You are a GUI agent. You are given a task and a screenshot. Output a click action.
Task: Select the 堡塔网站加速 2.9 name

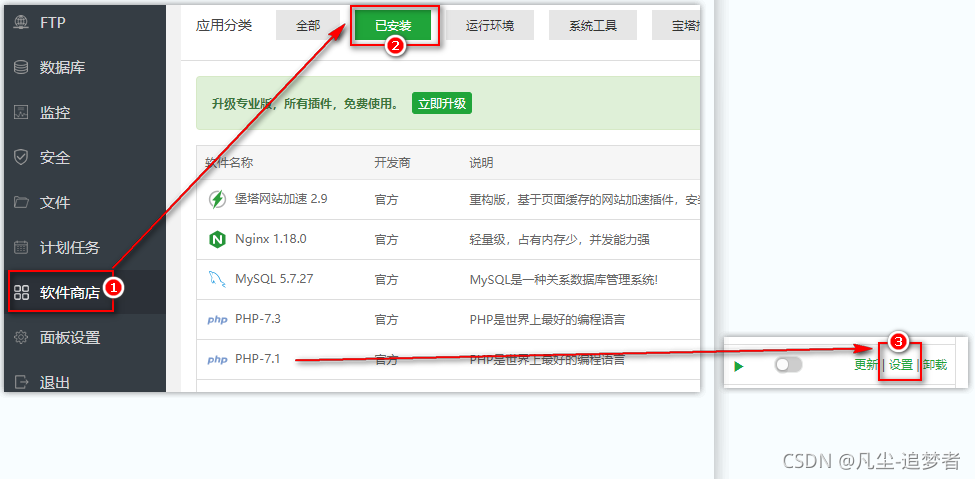[281, 199]
